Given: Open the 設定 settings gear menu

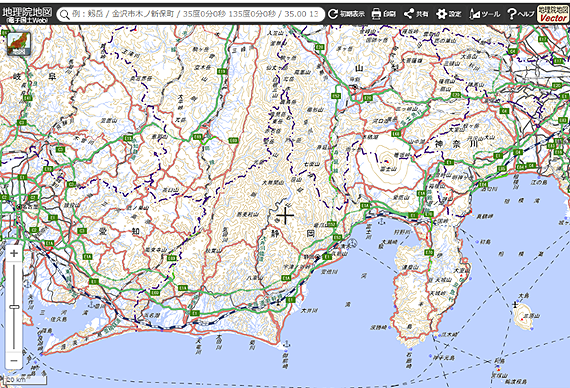Looking at the screenshot, I should tap(449, 14).
